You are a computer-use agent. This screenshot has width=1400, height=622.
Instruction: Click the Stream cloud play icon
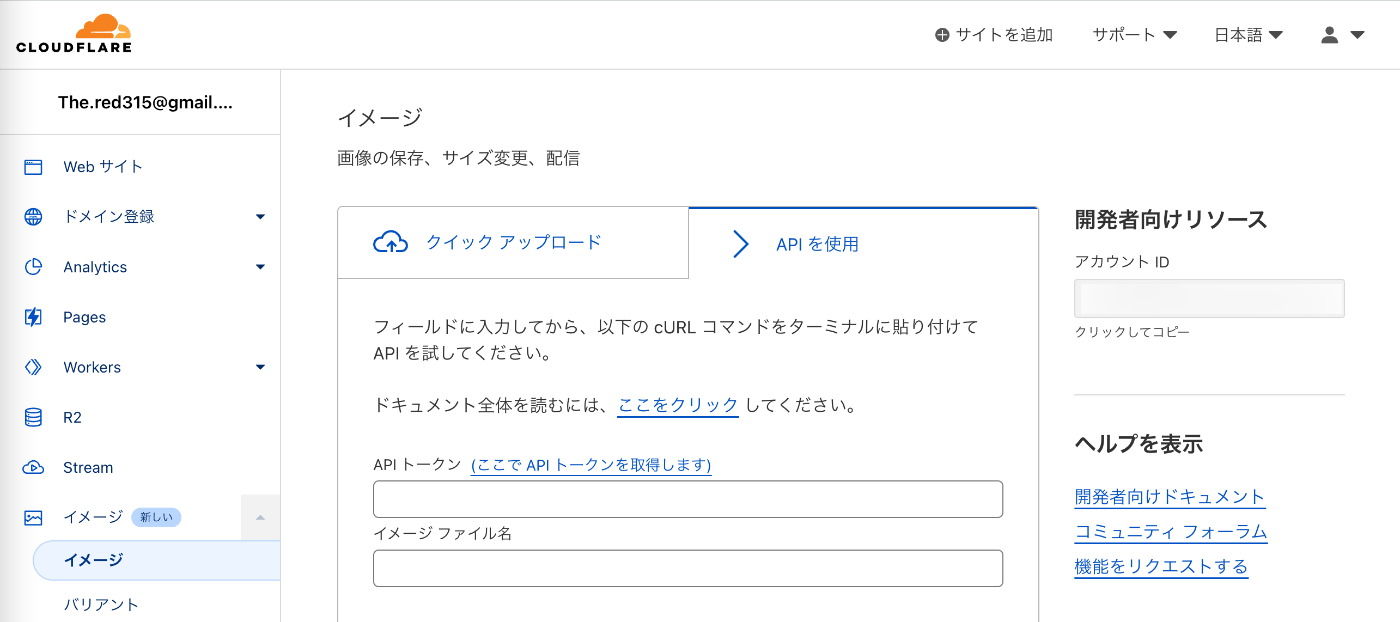pos(33,467)
